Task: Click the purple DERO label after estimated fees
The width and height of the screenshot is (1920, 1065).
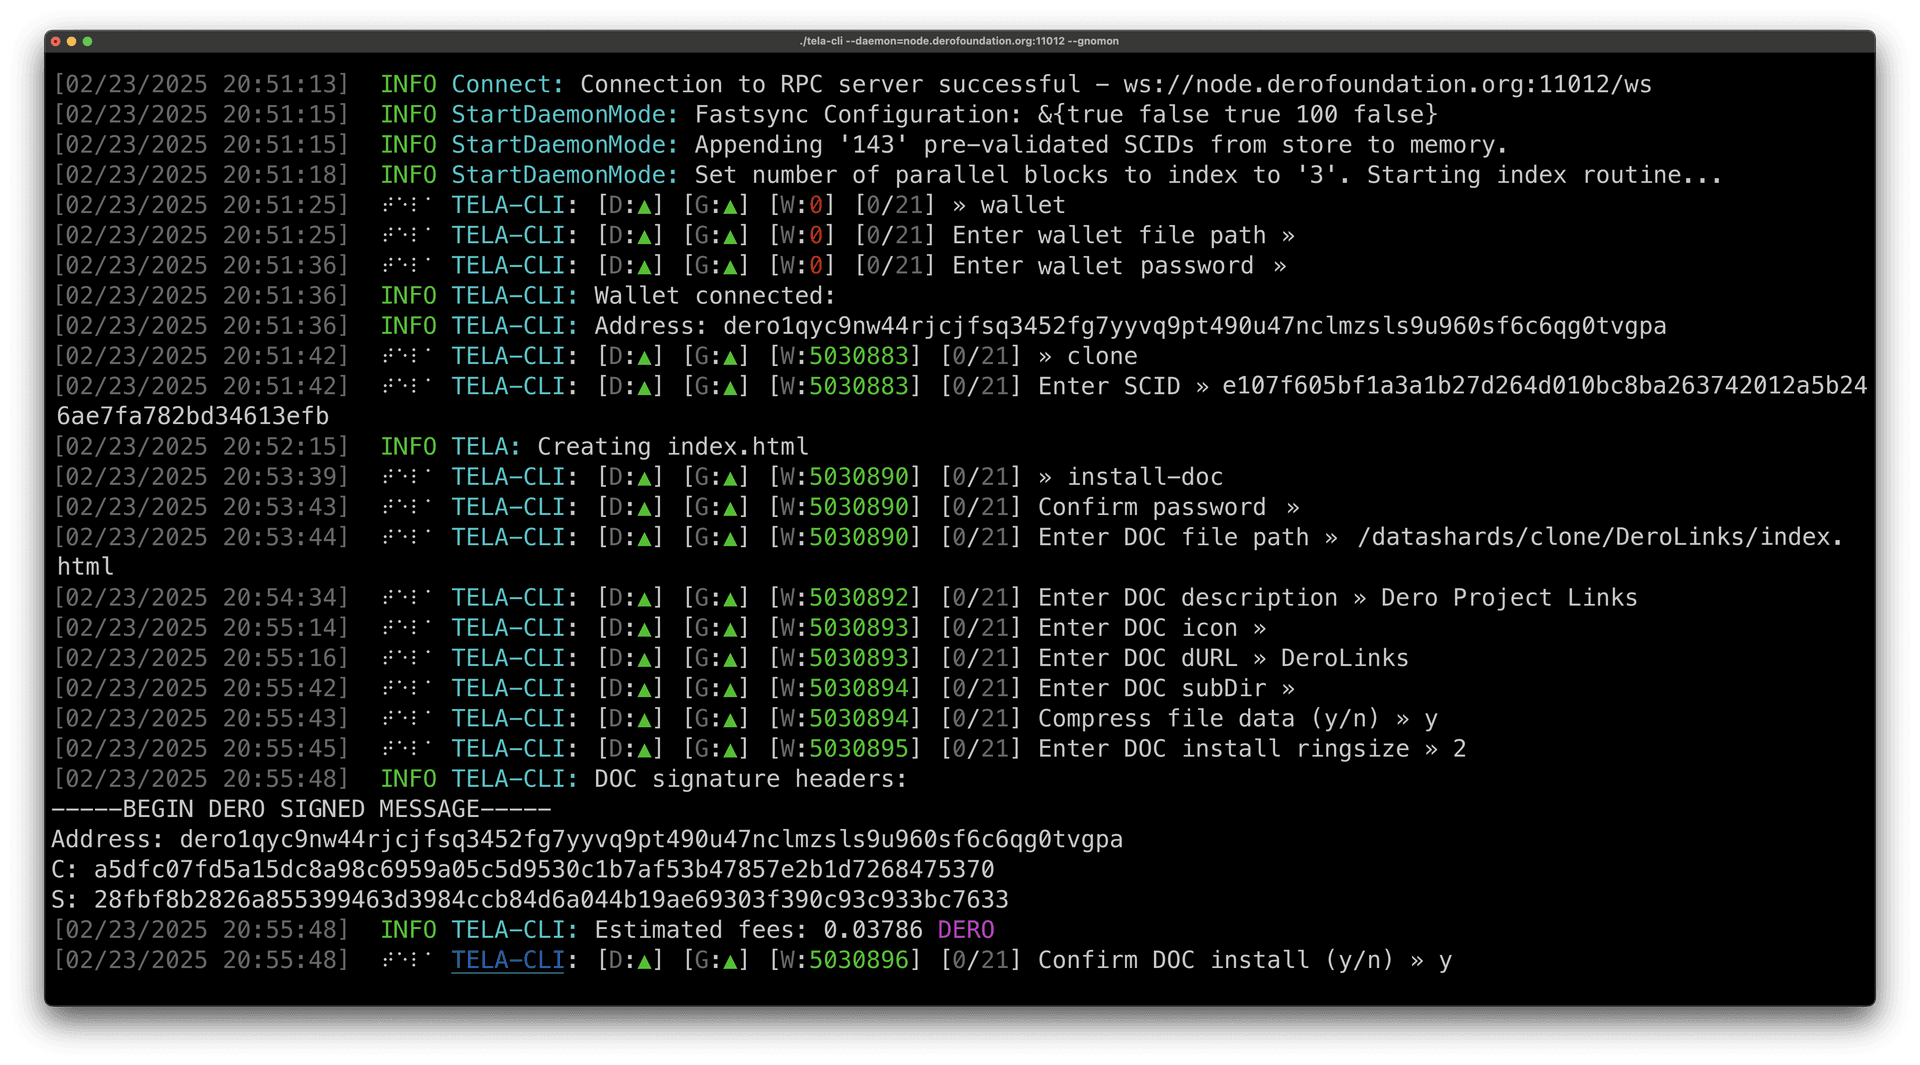Action: coord(965,930)
